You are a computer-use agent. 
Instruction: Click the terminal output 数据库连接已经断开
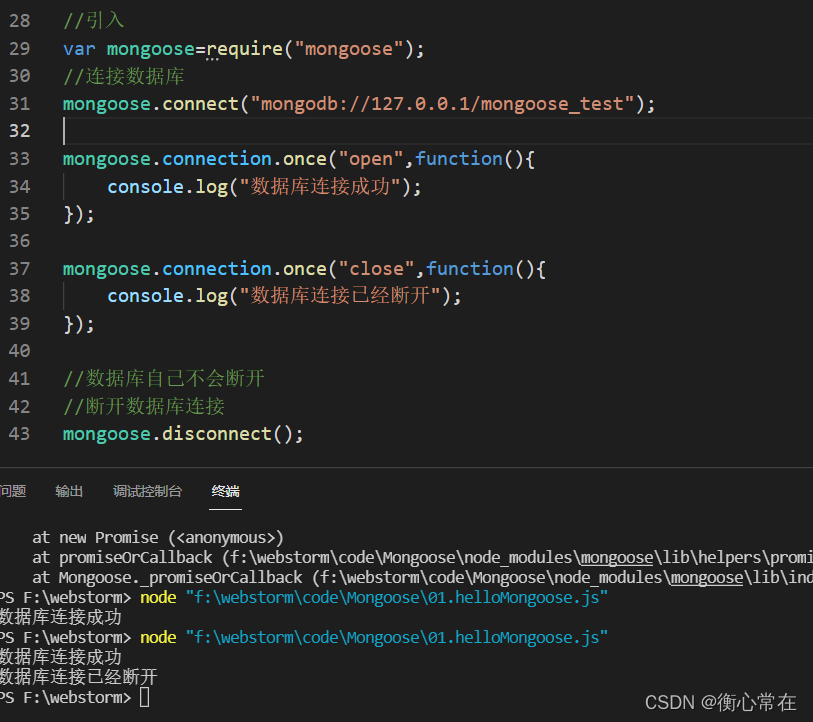78,677
